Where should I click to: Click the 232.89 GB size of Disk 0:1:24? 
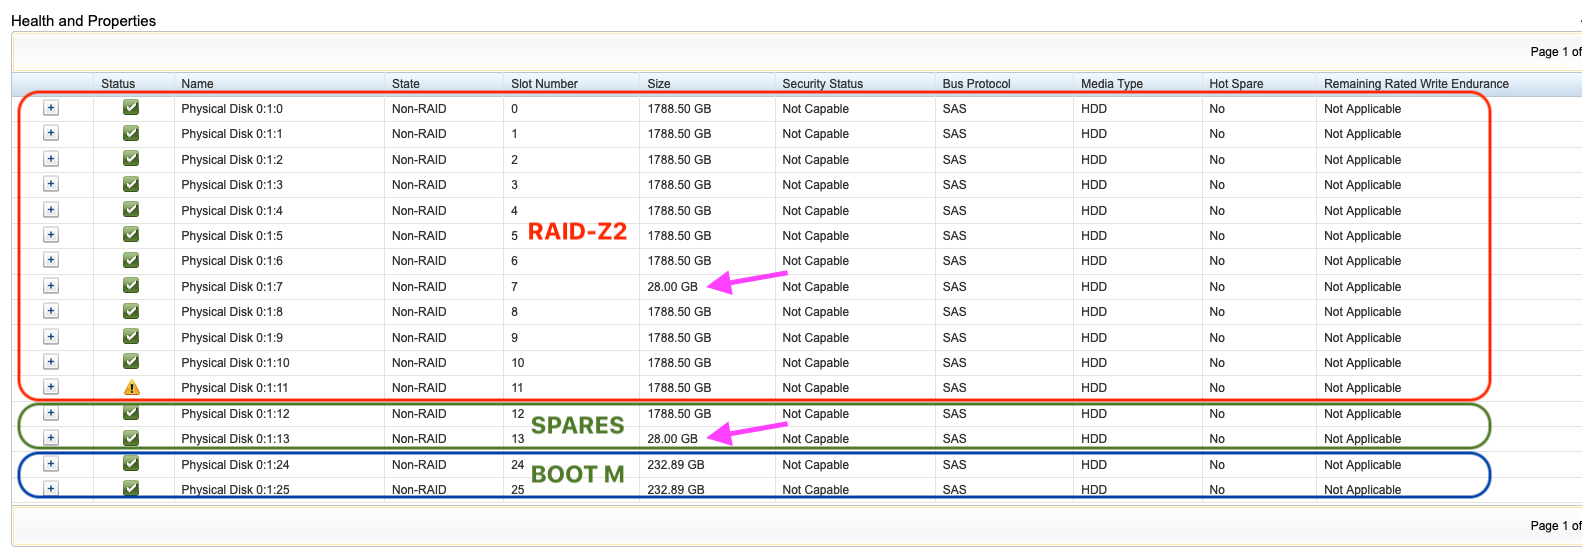click(676, 465)
